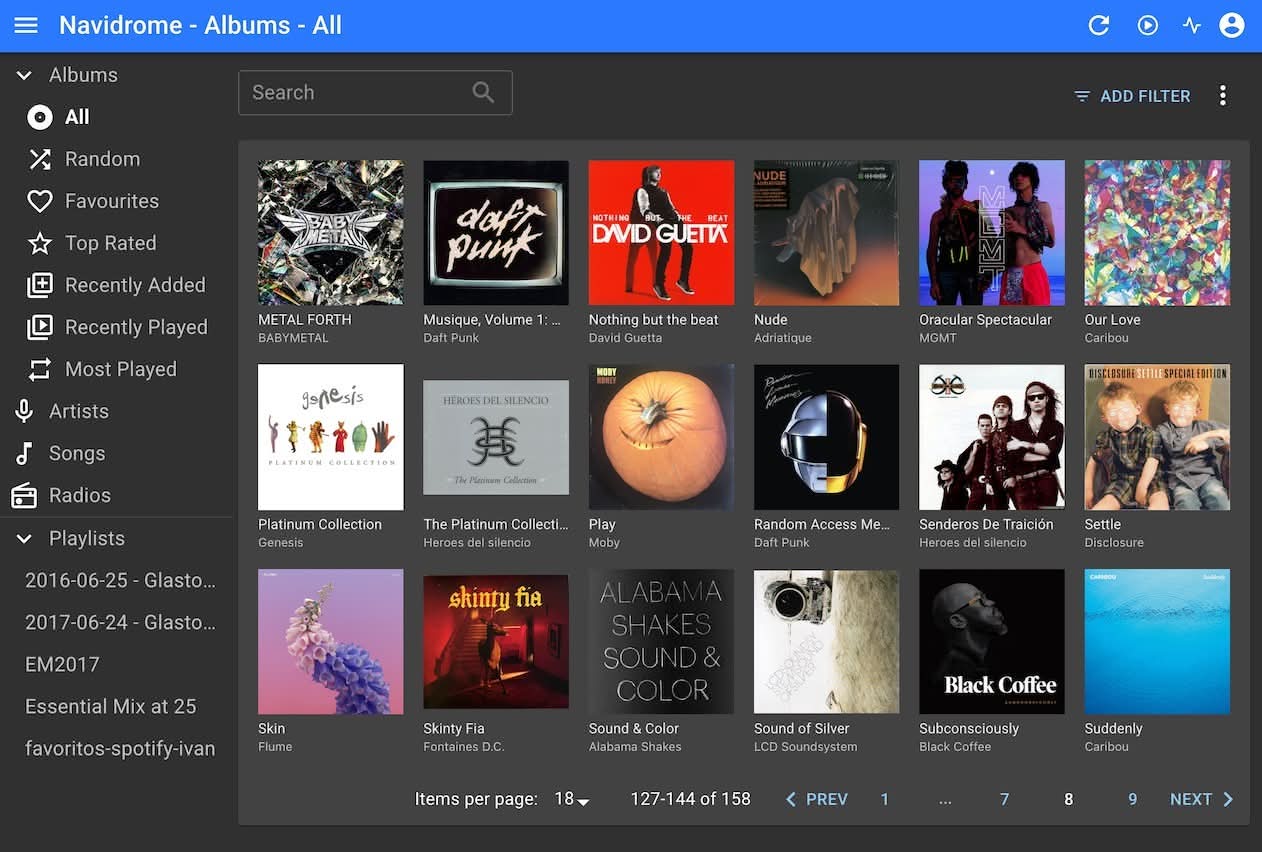Open the Sound & Color album cover
This screenshot has height=852, width=1262.
tap(661, 642)
